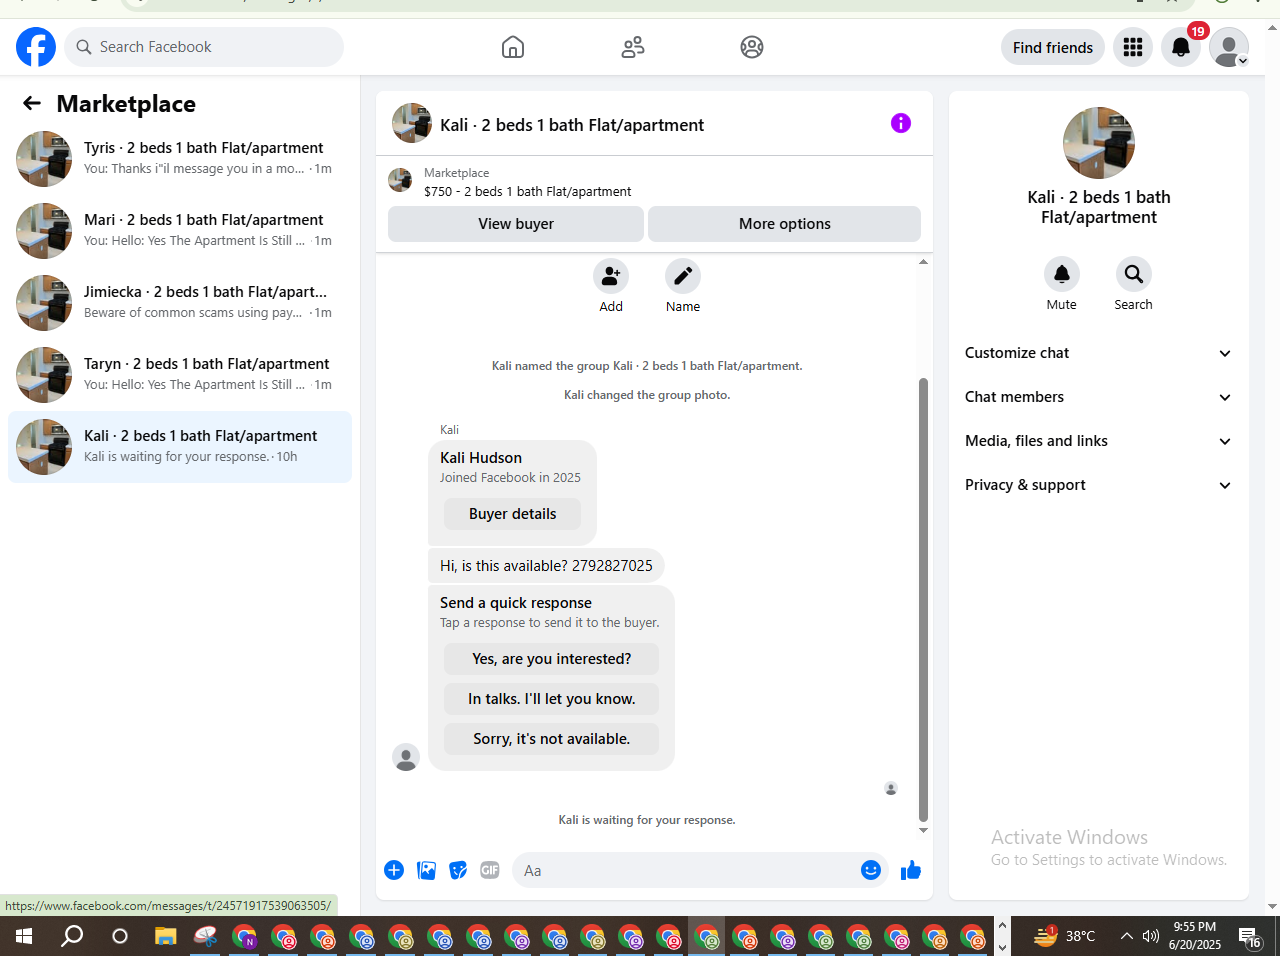Click the 9:55 PM clock
Screen dimensions: 1280x956
[1195, 927]
